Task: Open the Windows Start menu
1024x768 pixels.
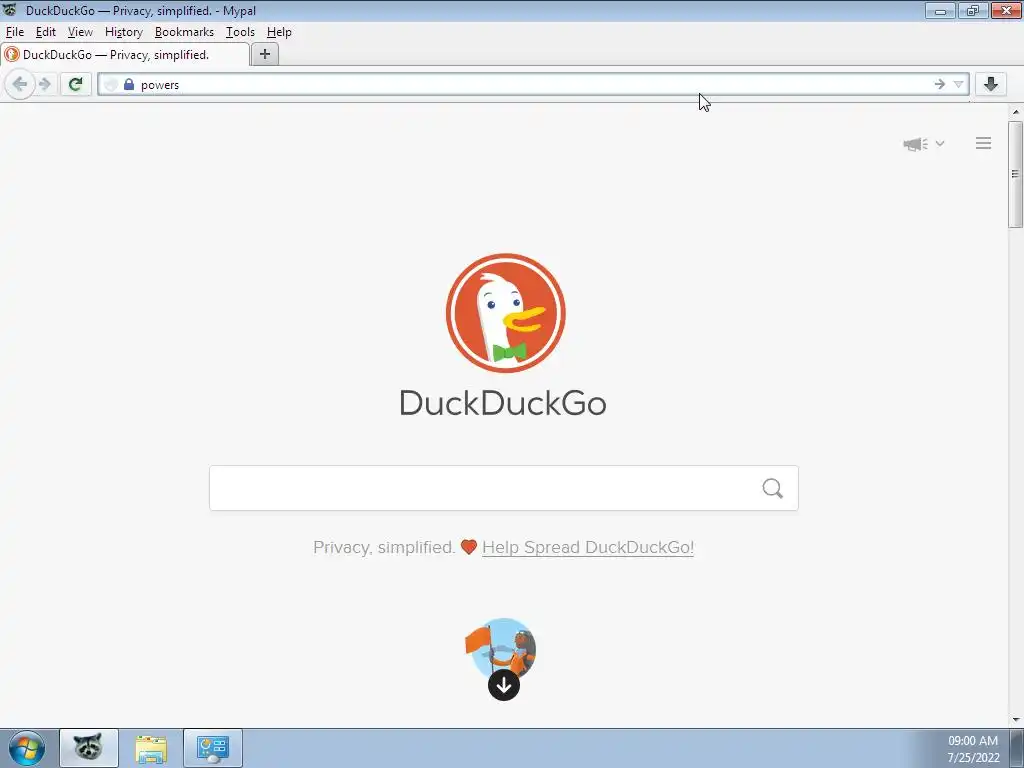Action: [x=27, y=748]
